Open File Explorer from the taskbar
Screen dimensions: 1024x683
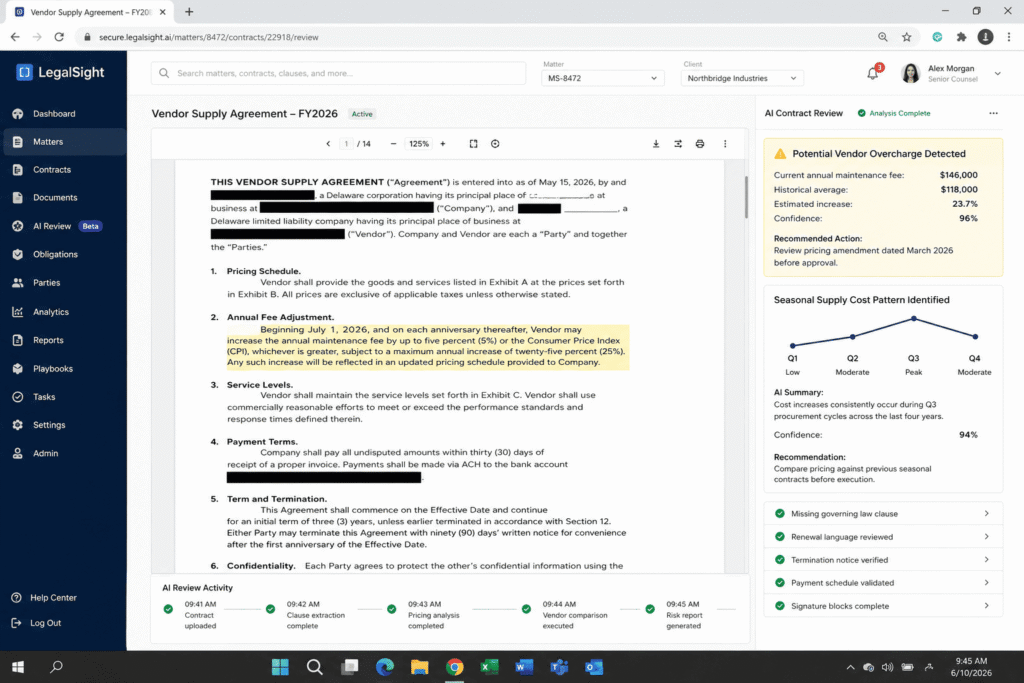(419, 667)
